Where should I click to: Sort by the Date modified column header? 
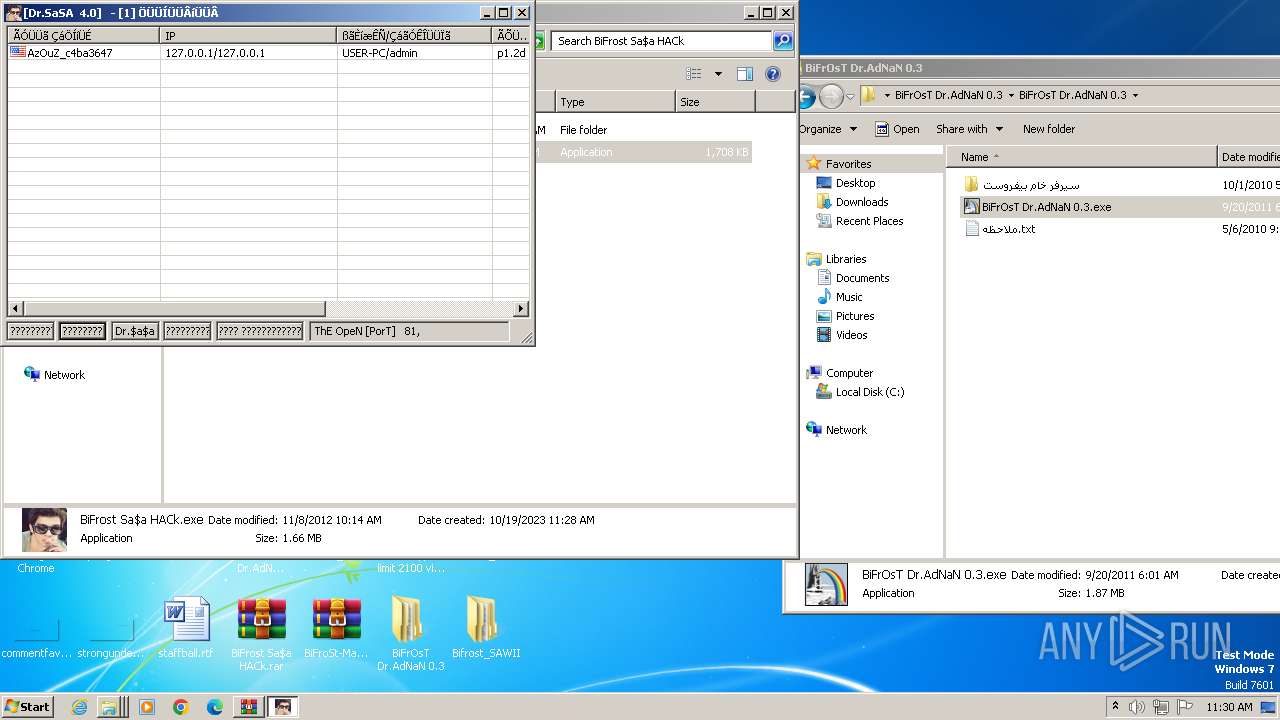point(1249,157)
